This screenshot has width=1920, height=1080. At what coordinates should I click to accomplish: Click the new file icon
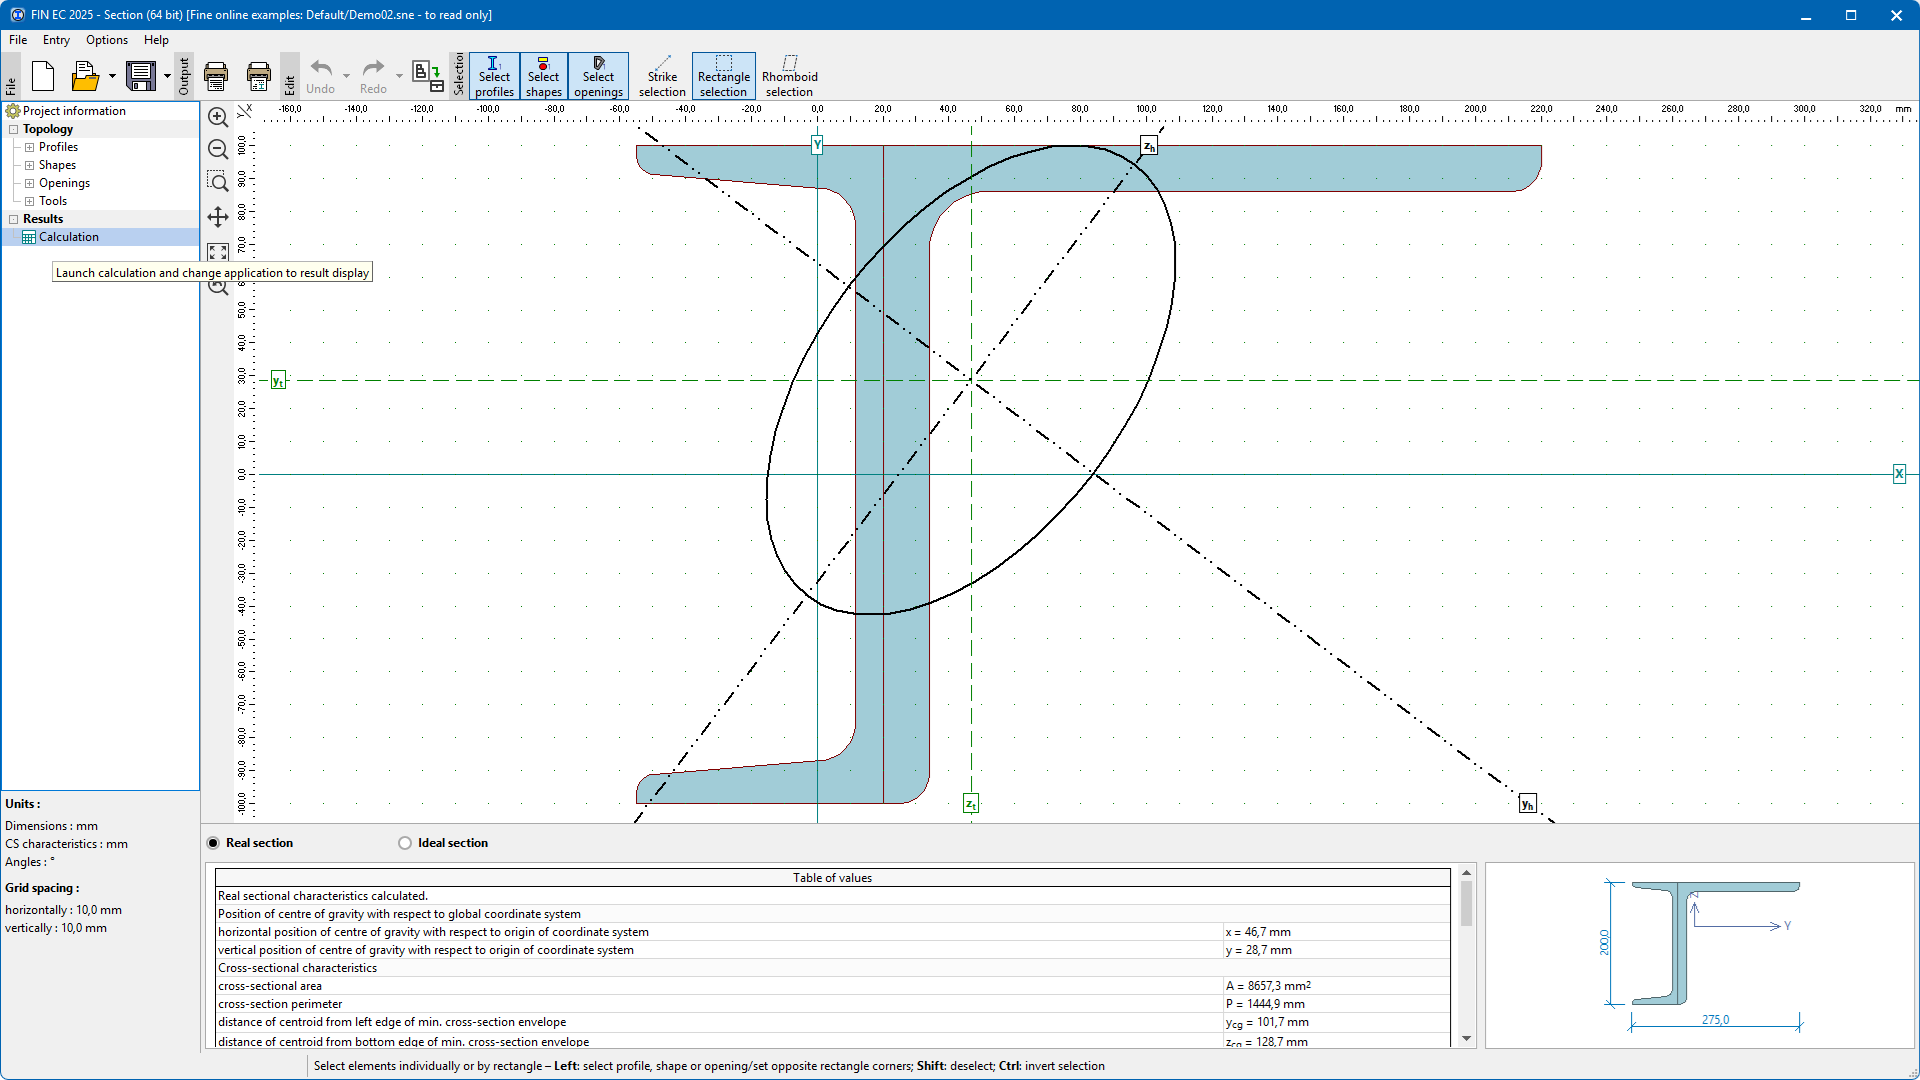(x=43, y=76)
